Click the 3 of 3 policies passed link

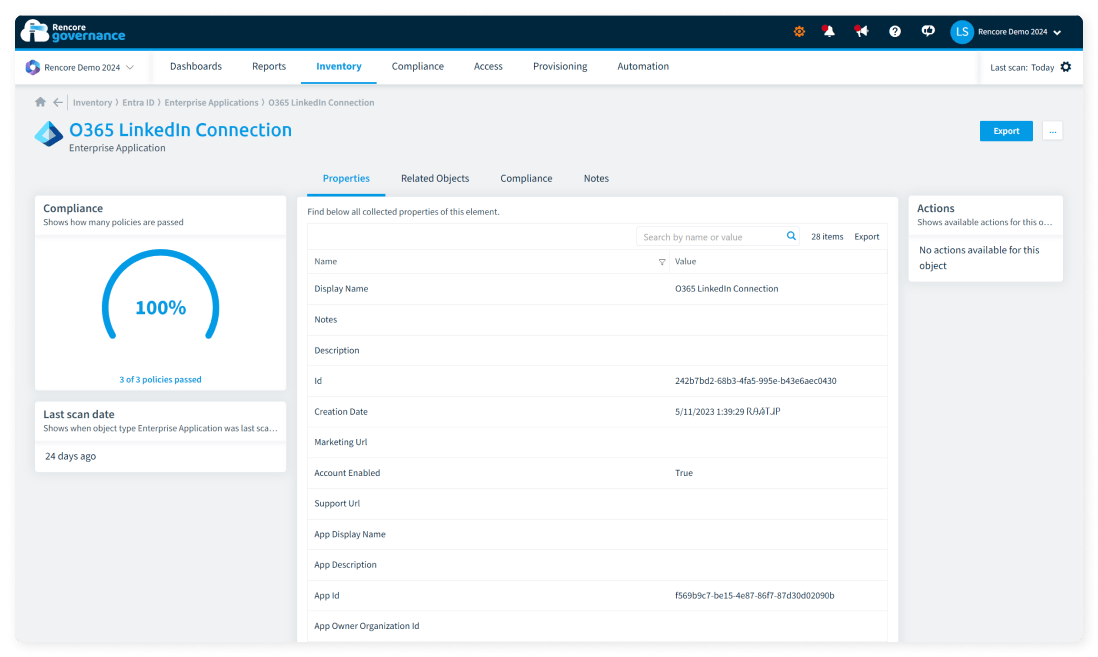(160, 380)
